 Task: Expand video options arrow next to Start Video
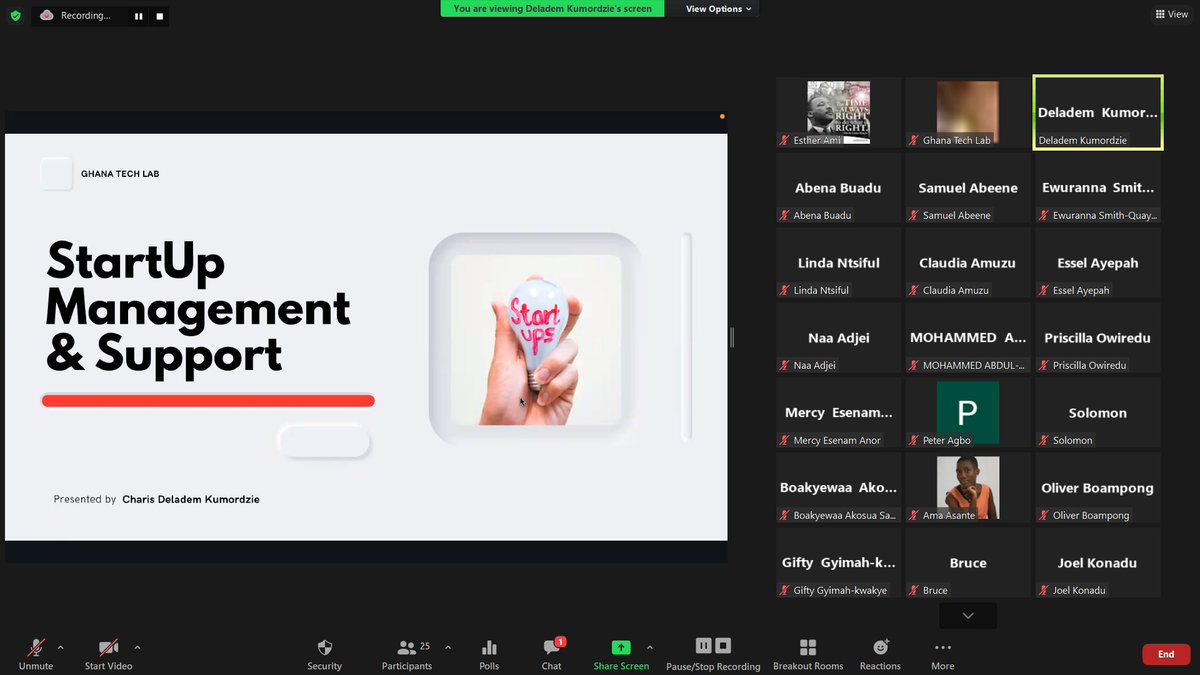click(x=137, y=647)
